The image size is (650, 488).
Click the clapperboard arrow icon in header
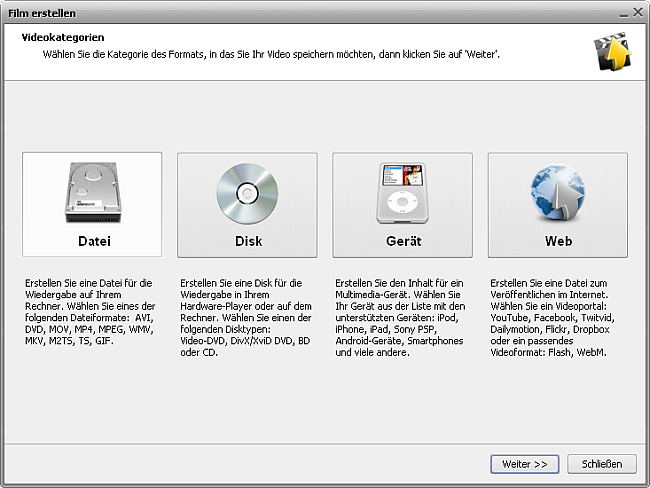tap(612, 51)
